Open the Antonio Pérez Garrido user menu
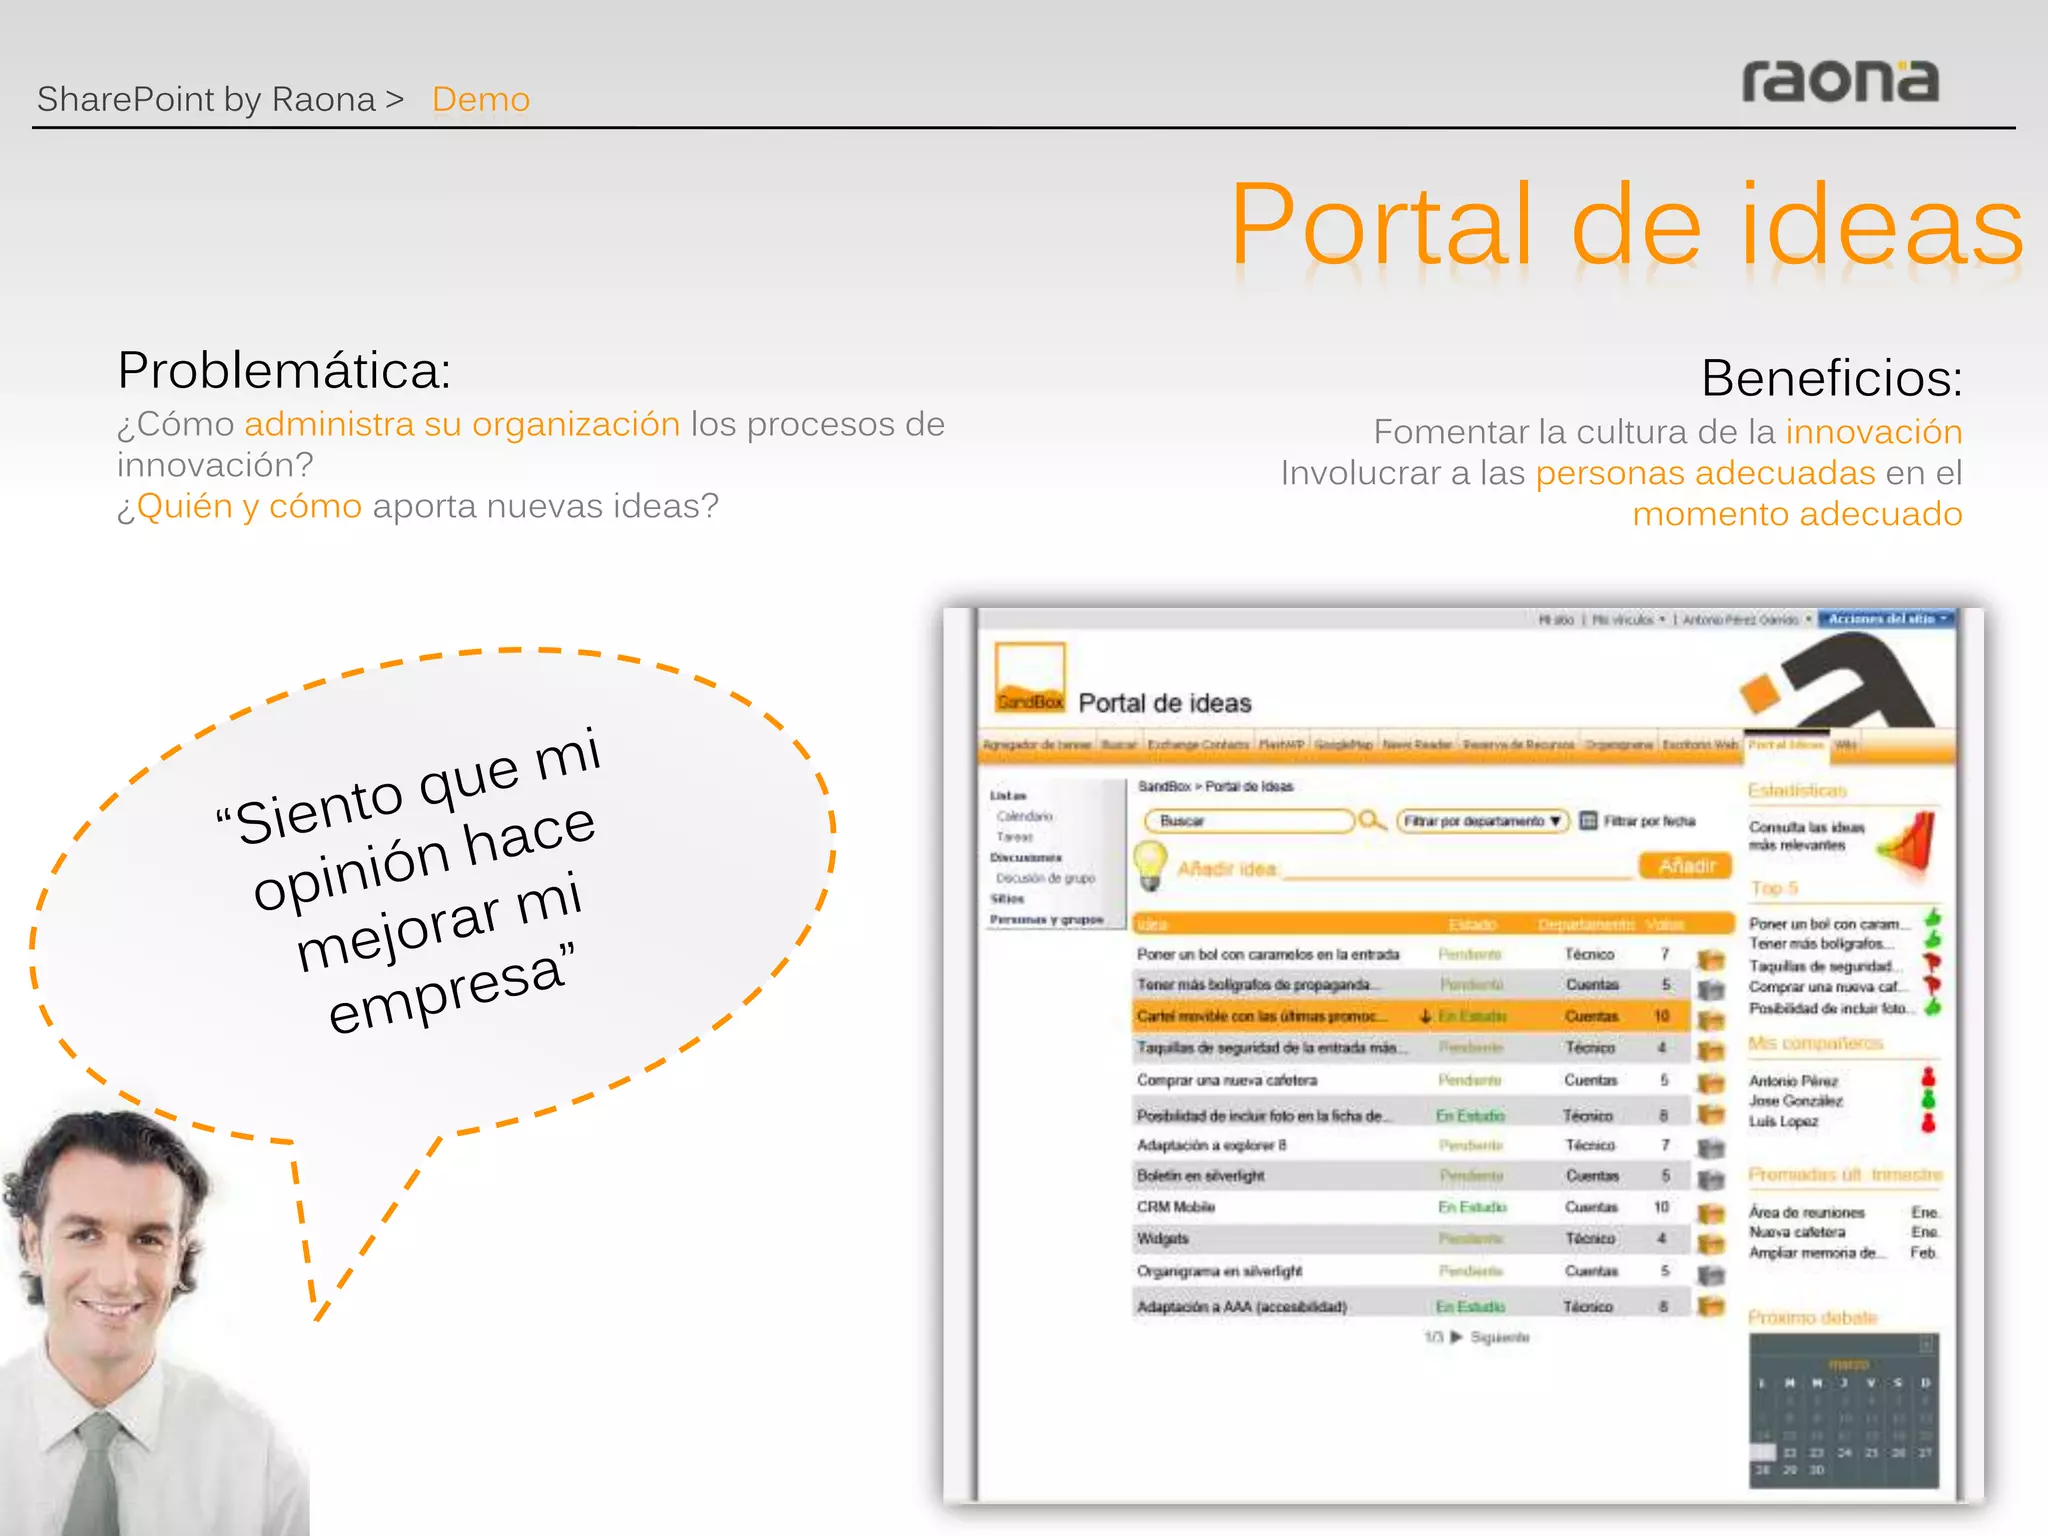The width and height of the screenshot is (2048, 1536). [1746, 620]
